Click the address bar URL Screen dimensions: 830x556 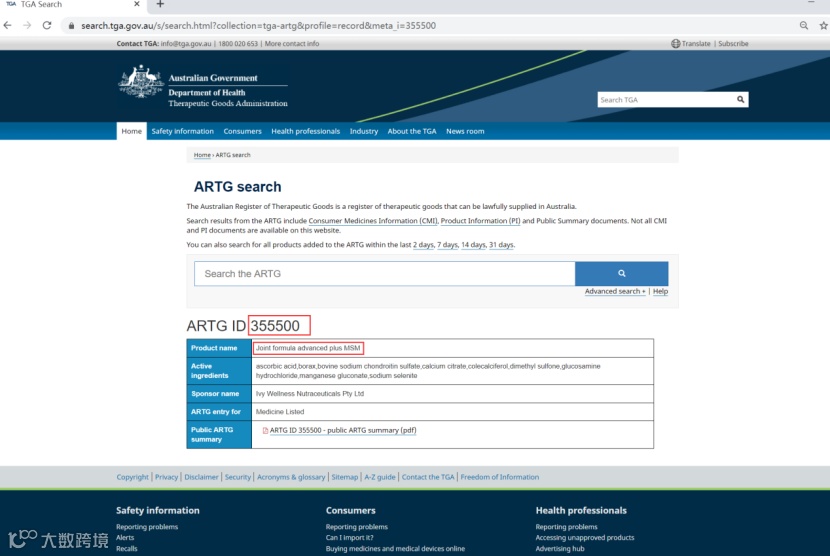(x=258, y=25)
